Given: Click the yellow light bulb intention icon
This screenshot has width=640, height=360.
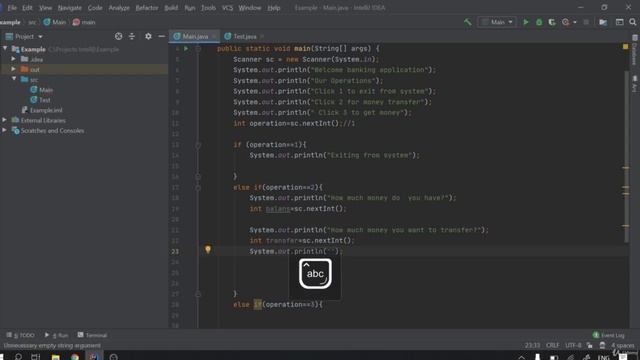Looking at the screenshot, I should pyautogui.click(x=208, y=249).
